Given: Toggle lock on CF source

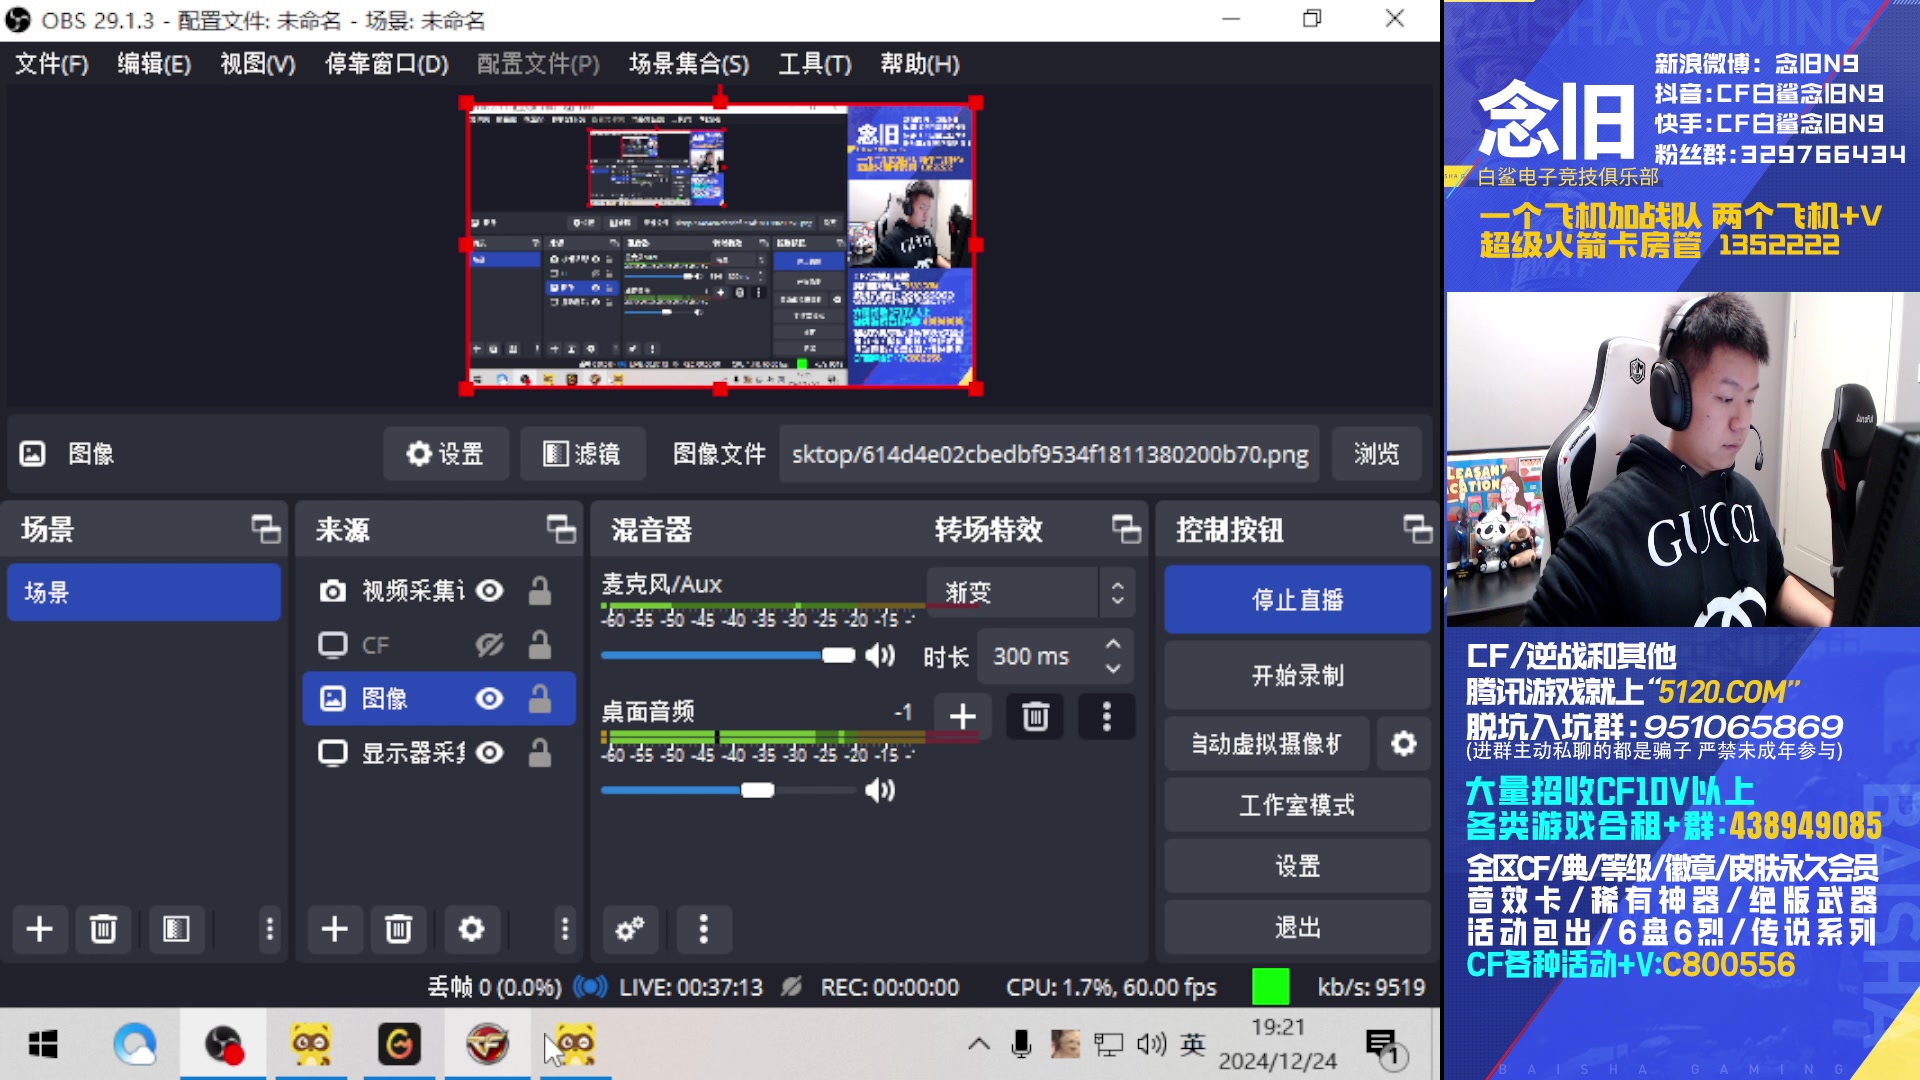Looking at the screenshot, I should pyautogui.click(x=540, y=645).
